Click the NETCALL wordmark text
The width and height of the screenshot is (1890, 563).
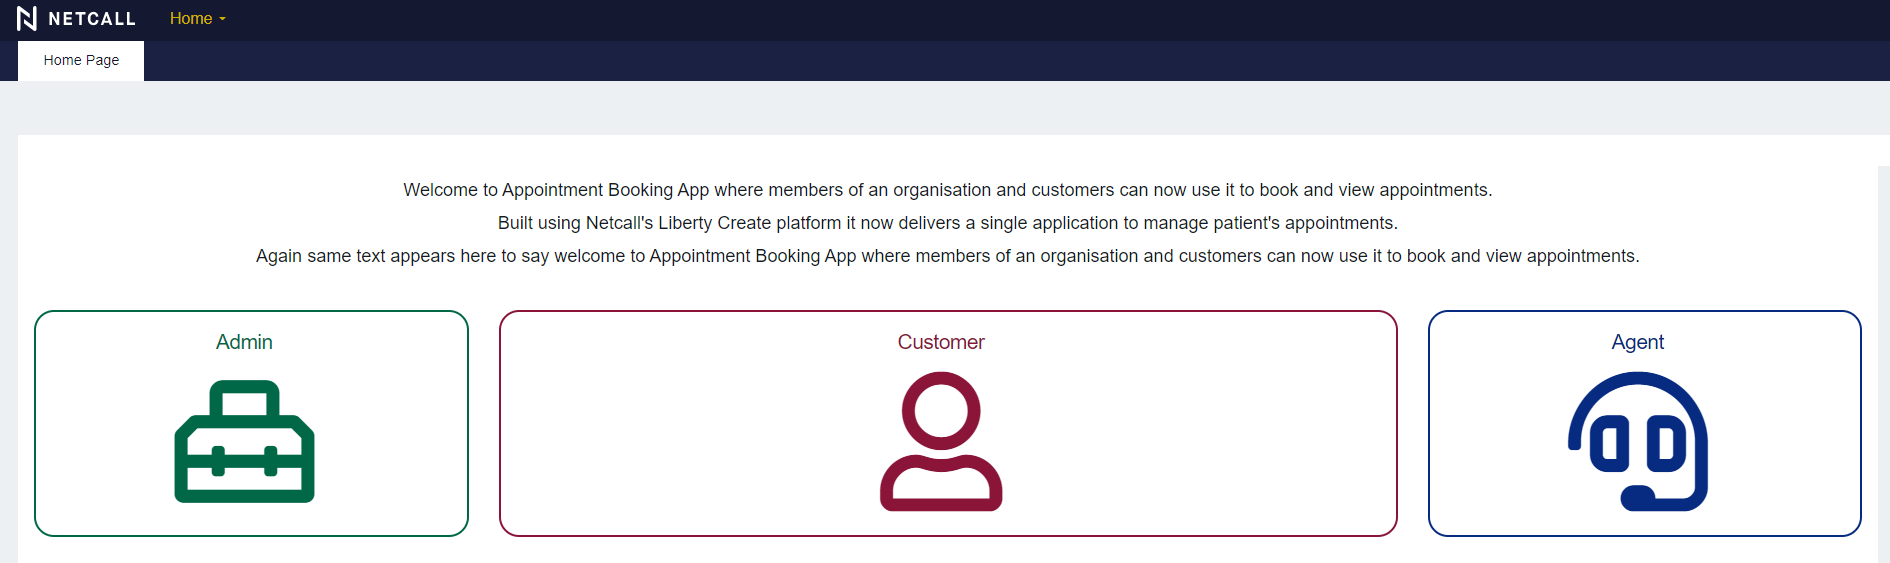point(92,19)
